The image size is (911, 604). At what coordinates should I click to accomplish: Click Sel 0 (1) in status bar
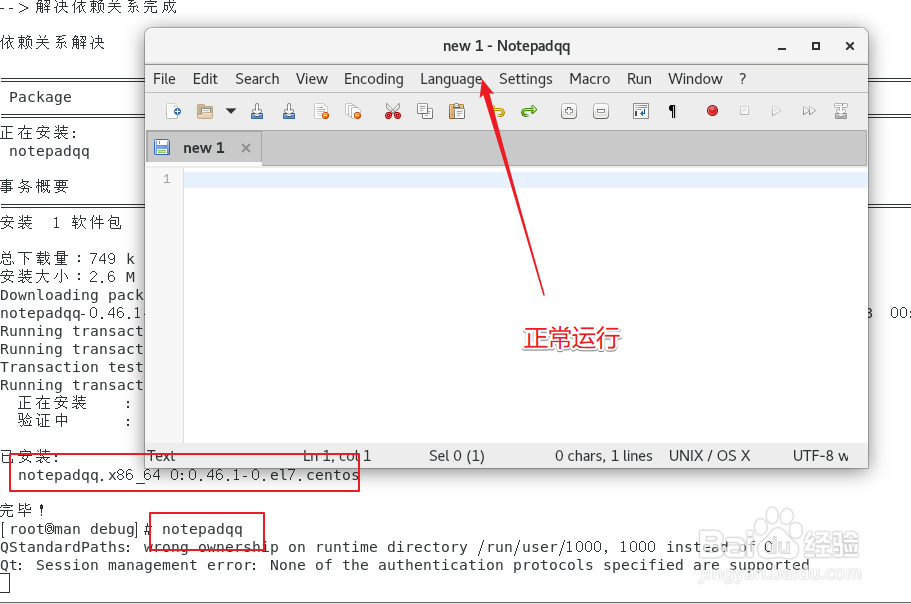457,456
